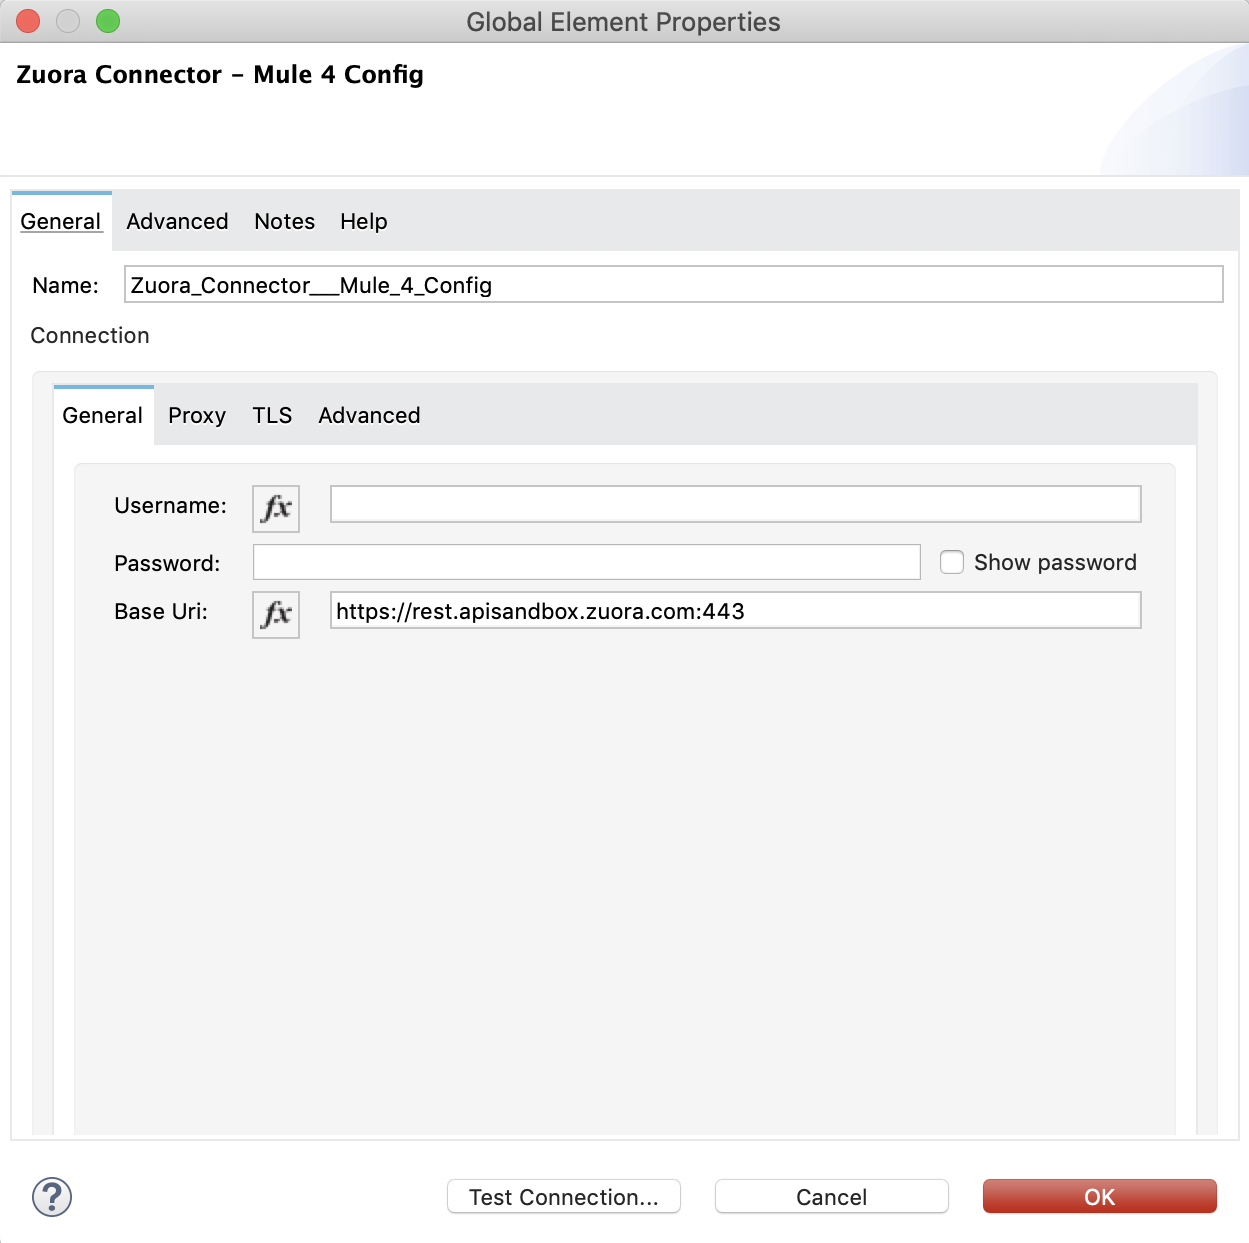Confirm settings with the OK button
The height and width of the screenshot is (1243, 1249).
pos(1099,1196)
